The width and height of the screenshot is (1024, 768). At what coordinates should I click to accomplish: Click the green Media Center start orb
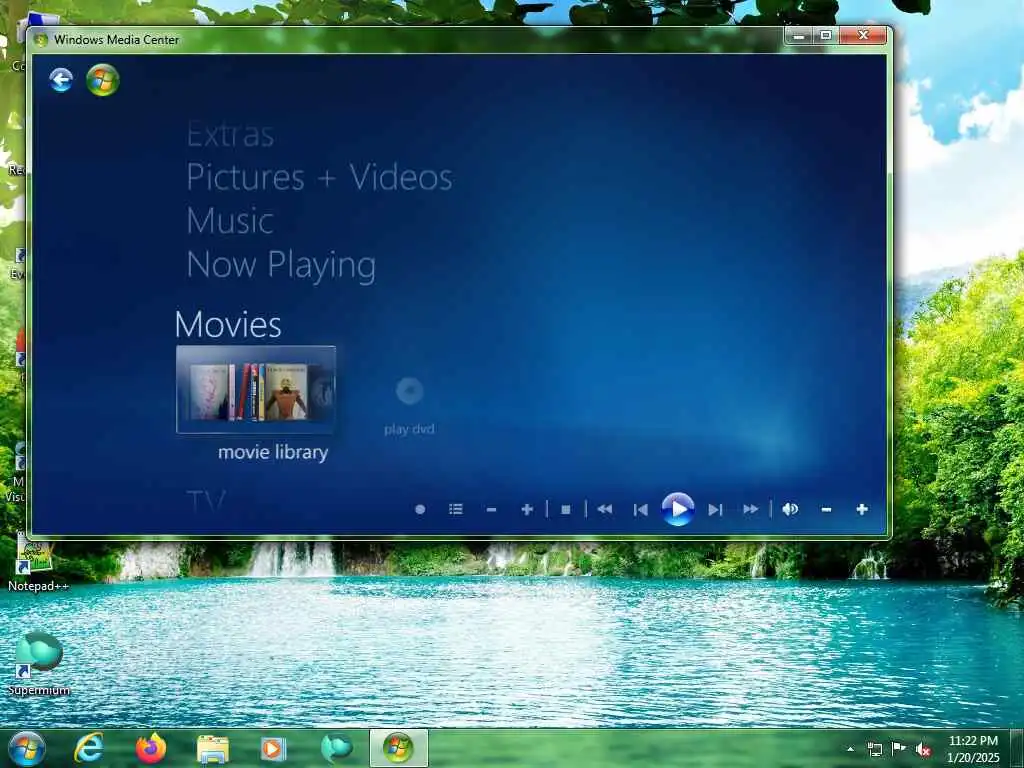(x=103, y=80)
